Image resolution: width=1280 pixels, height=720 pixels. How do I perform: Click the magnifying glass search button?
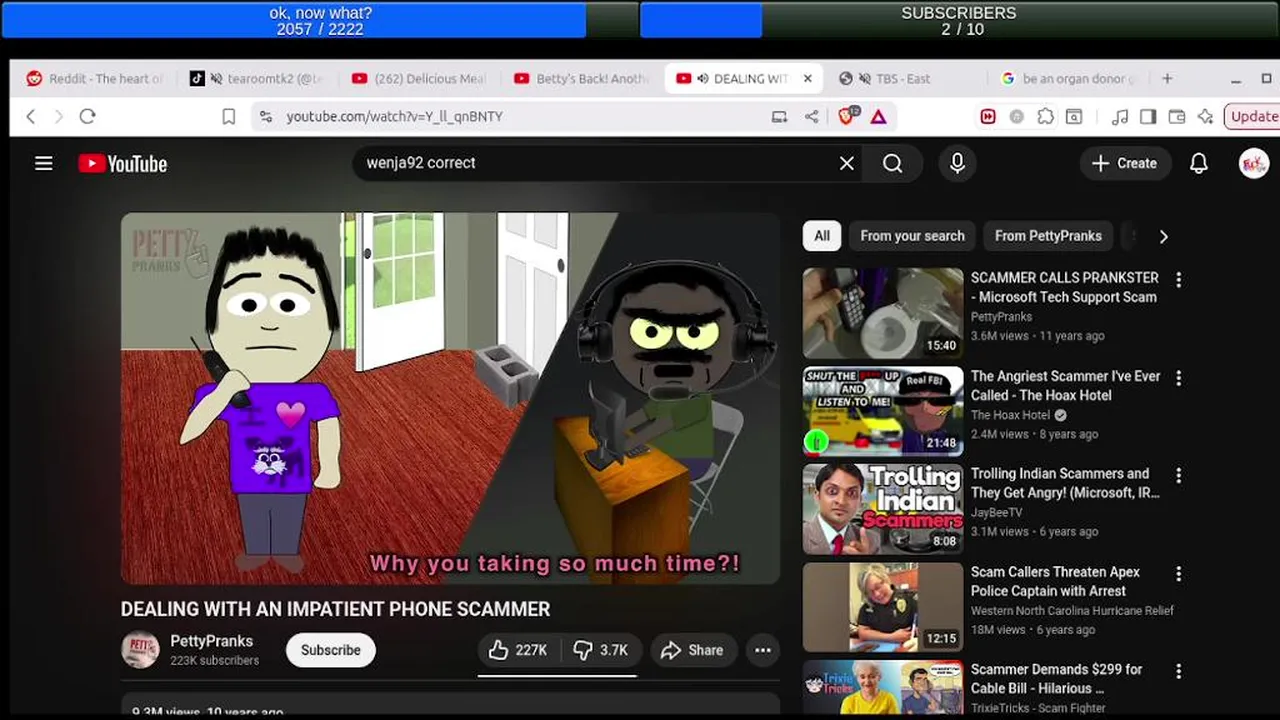(x=893, y=163)
